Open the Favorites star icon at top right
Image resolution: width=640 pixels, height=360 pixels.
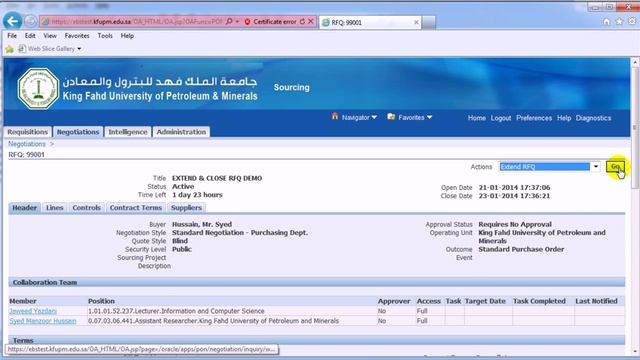[619, 21]
